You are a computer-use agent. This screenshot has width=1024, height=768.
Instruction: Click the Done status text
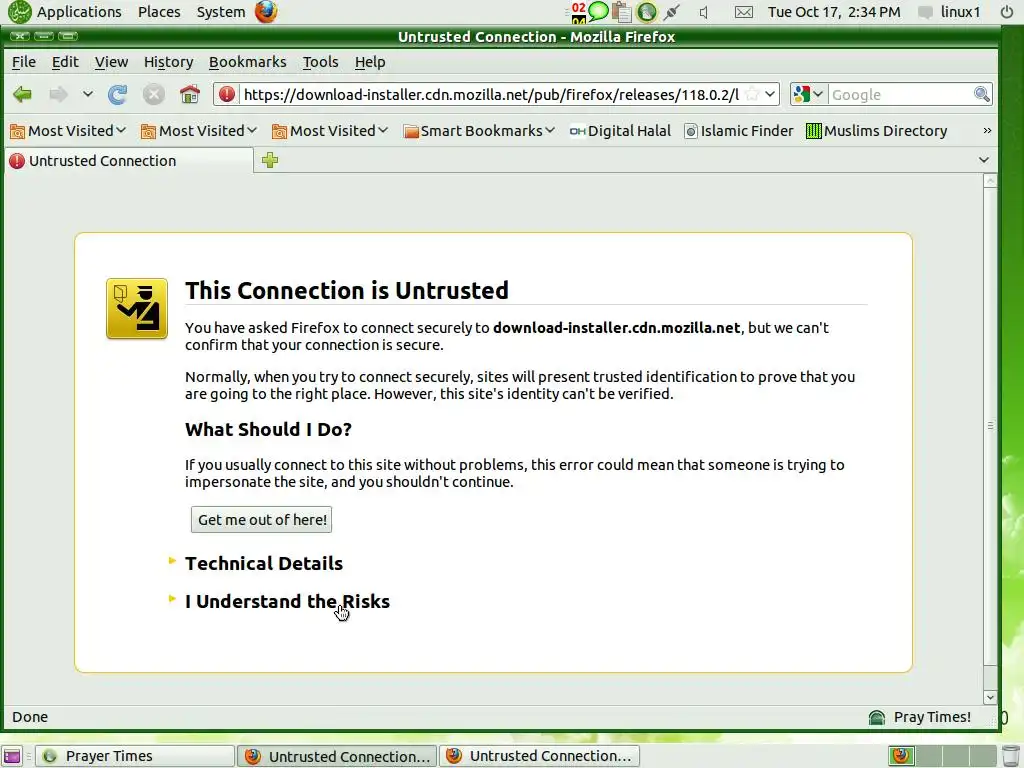point(30,717)
